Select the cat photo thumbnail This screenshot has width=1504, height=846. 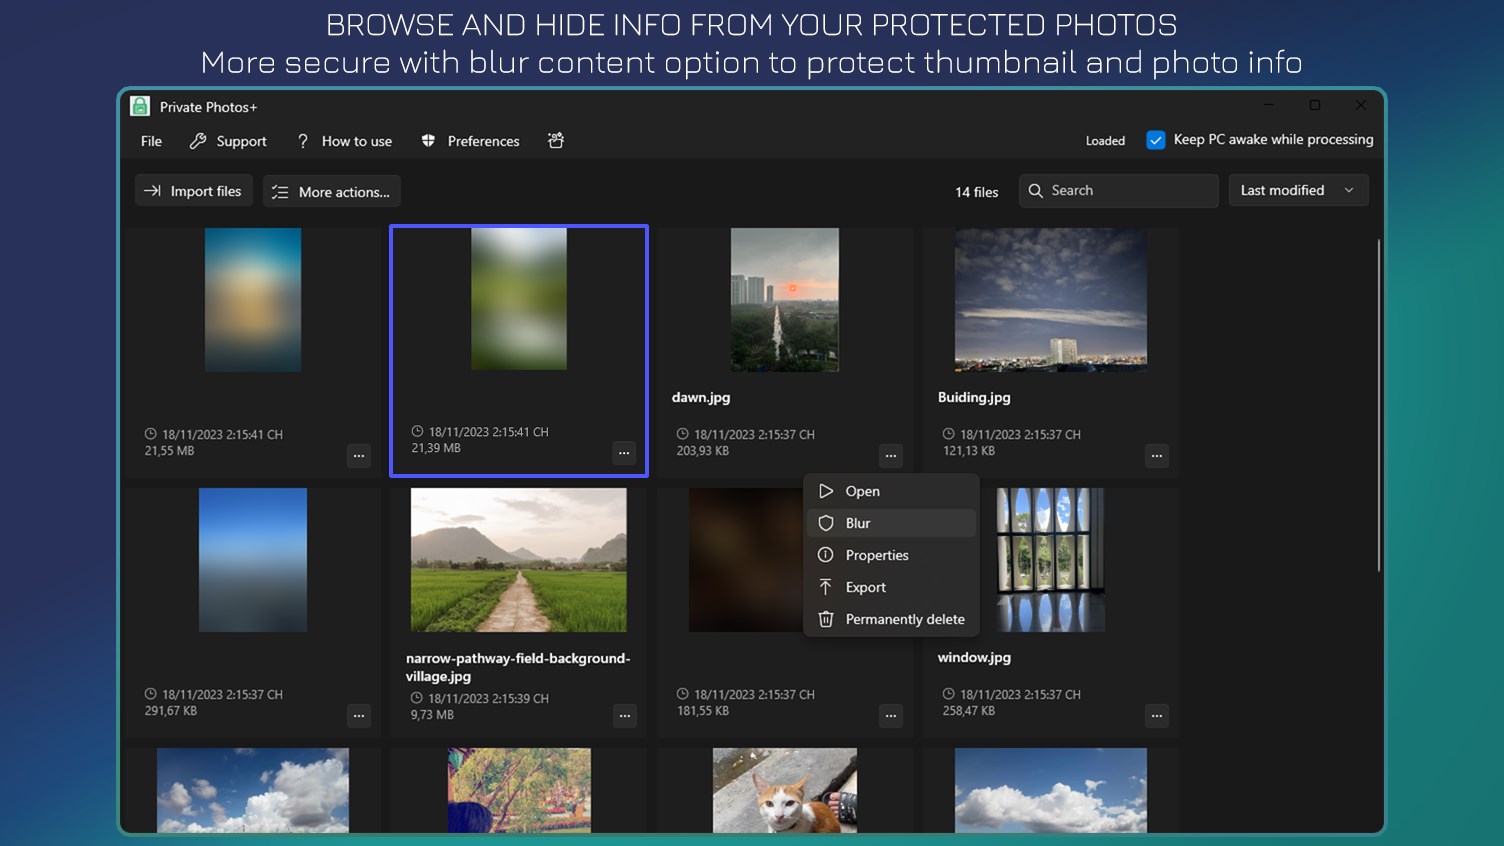click(785, 790)
